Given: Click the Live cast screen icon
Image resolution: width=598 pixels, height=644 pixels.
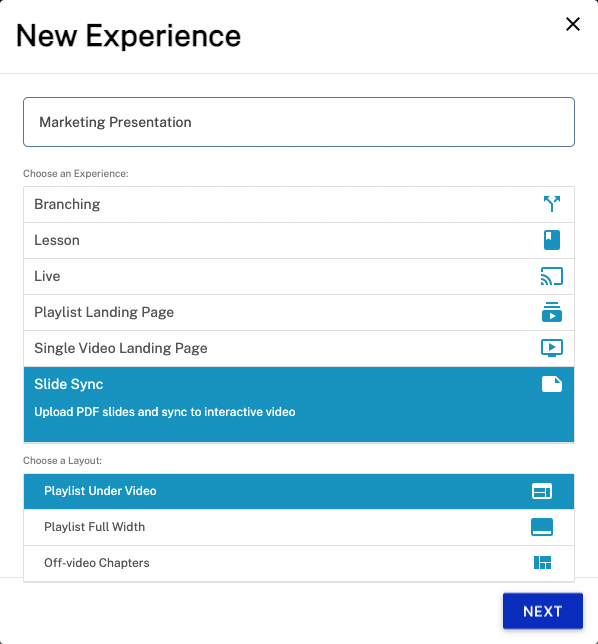Looking at the screenshot, I should 552,276.
